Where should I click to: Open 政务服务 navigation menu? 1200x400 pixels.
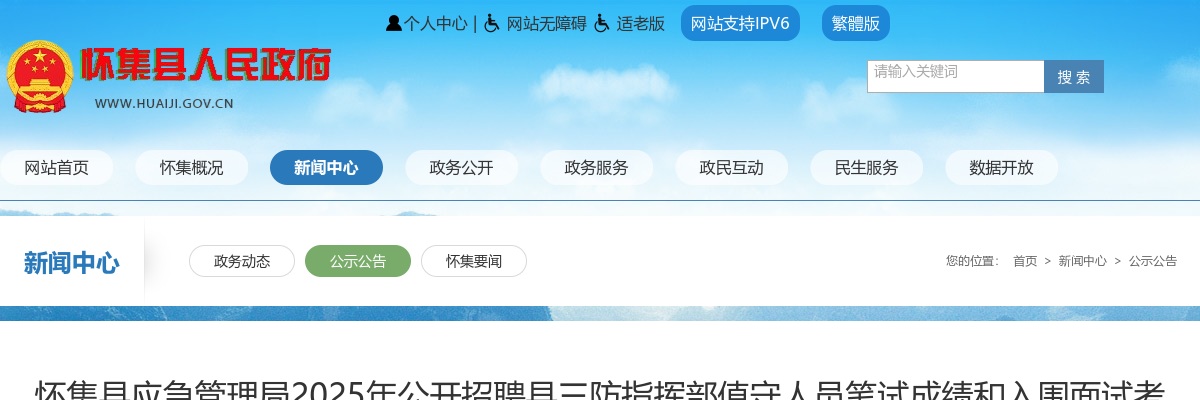point(597,168)
